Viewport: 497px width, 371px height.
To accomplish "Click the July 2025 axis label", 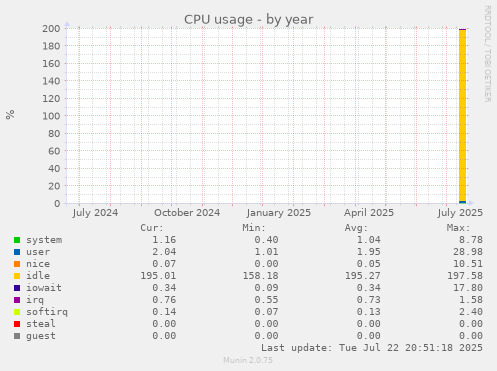I will [x=460, y=213].
